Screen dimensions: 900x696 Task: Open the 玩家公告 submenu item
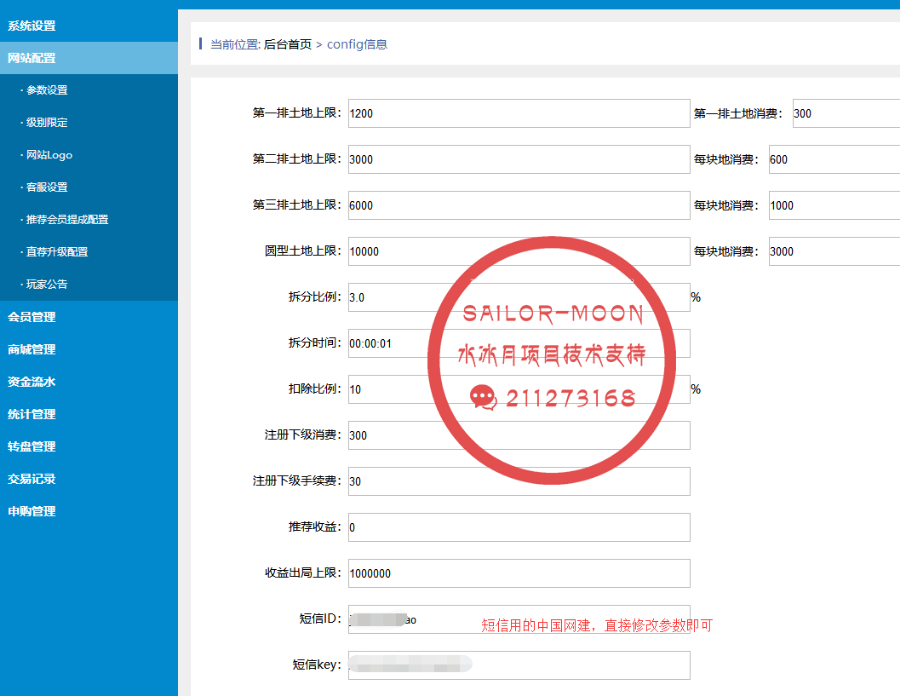click(47, 284)
